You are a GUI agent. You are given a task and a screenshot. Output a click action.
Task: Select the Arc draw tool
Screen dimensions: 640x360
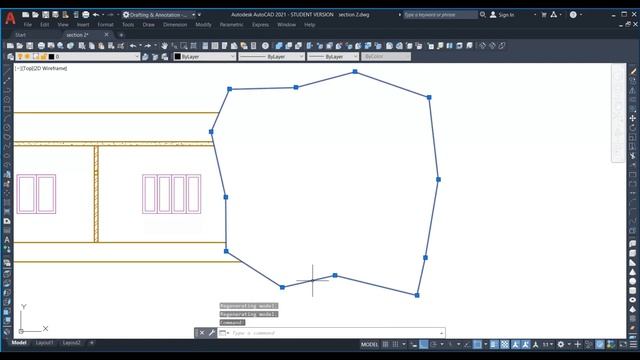coord(7,119)
